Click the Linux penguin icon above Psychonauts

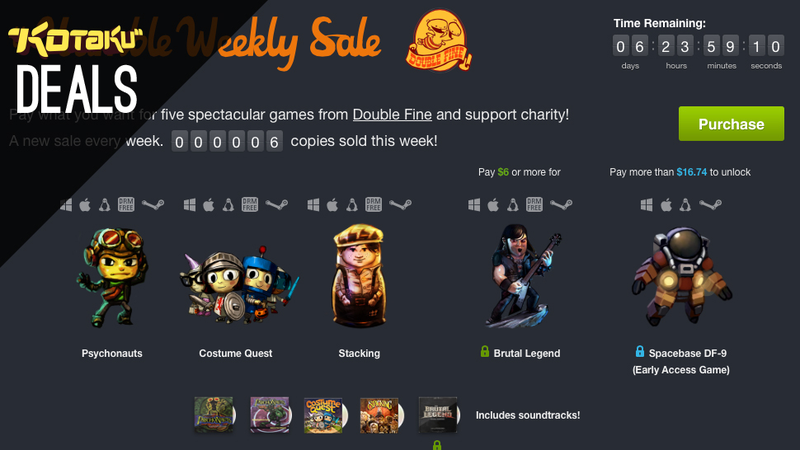pyautogui.click(x=104, y=205)
